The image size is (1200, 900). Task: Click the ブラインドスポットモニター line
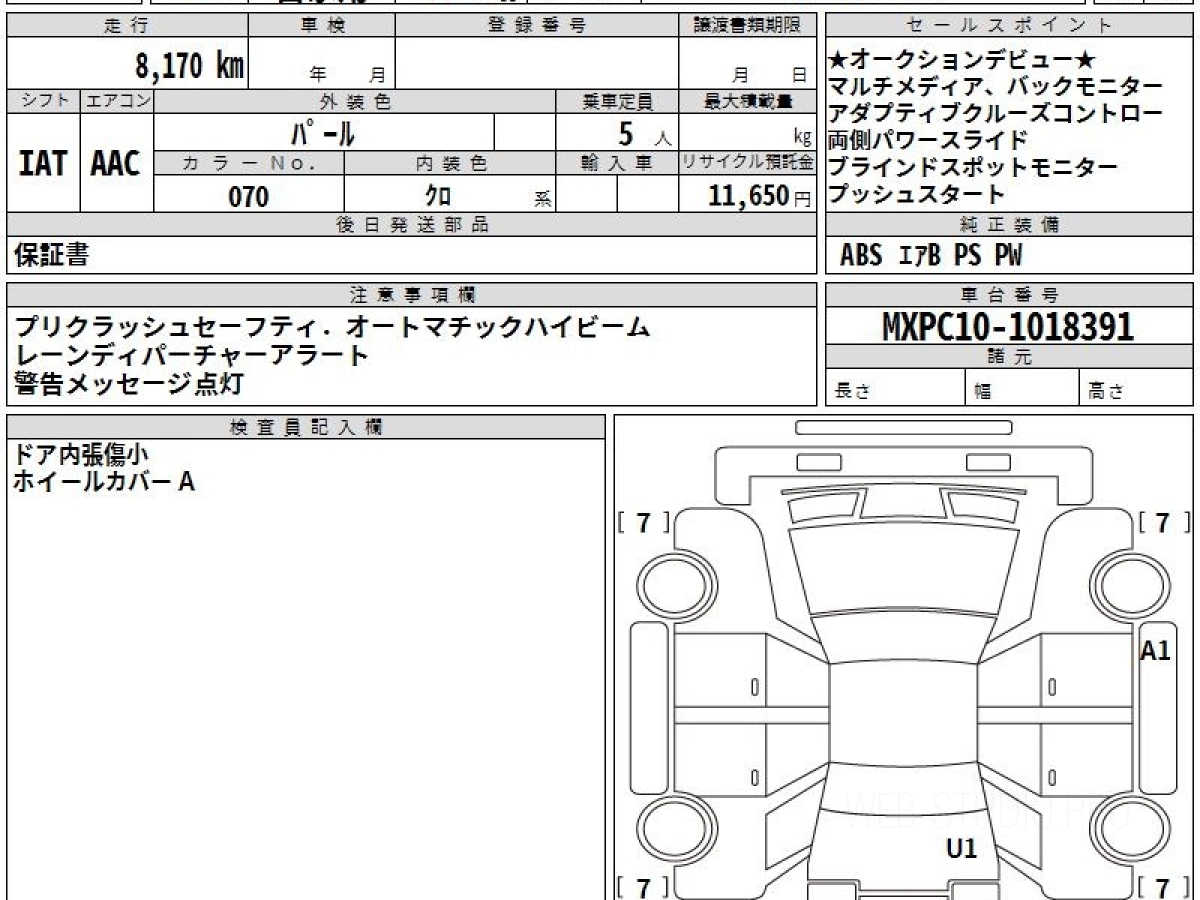click(x=973, y=167)
